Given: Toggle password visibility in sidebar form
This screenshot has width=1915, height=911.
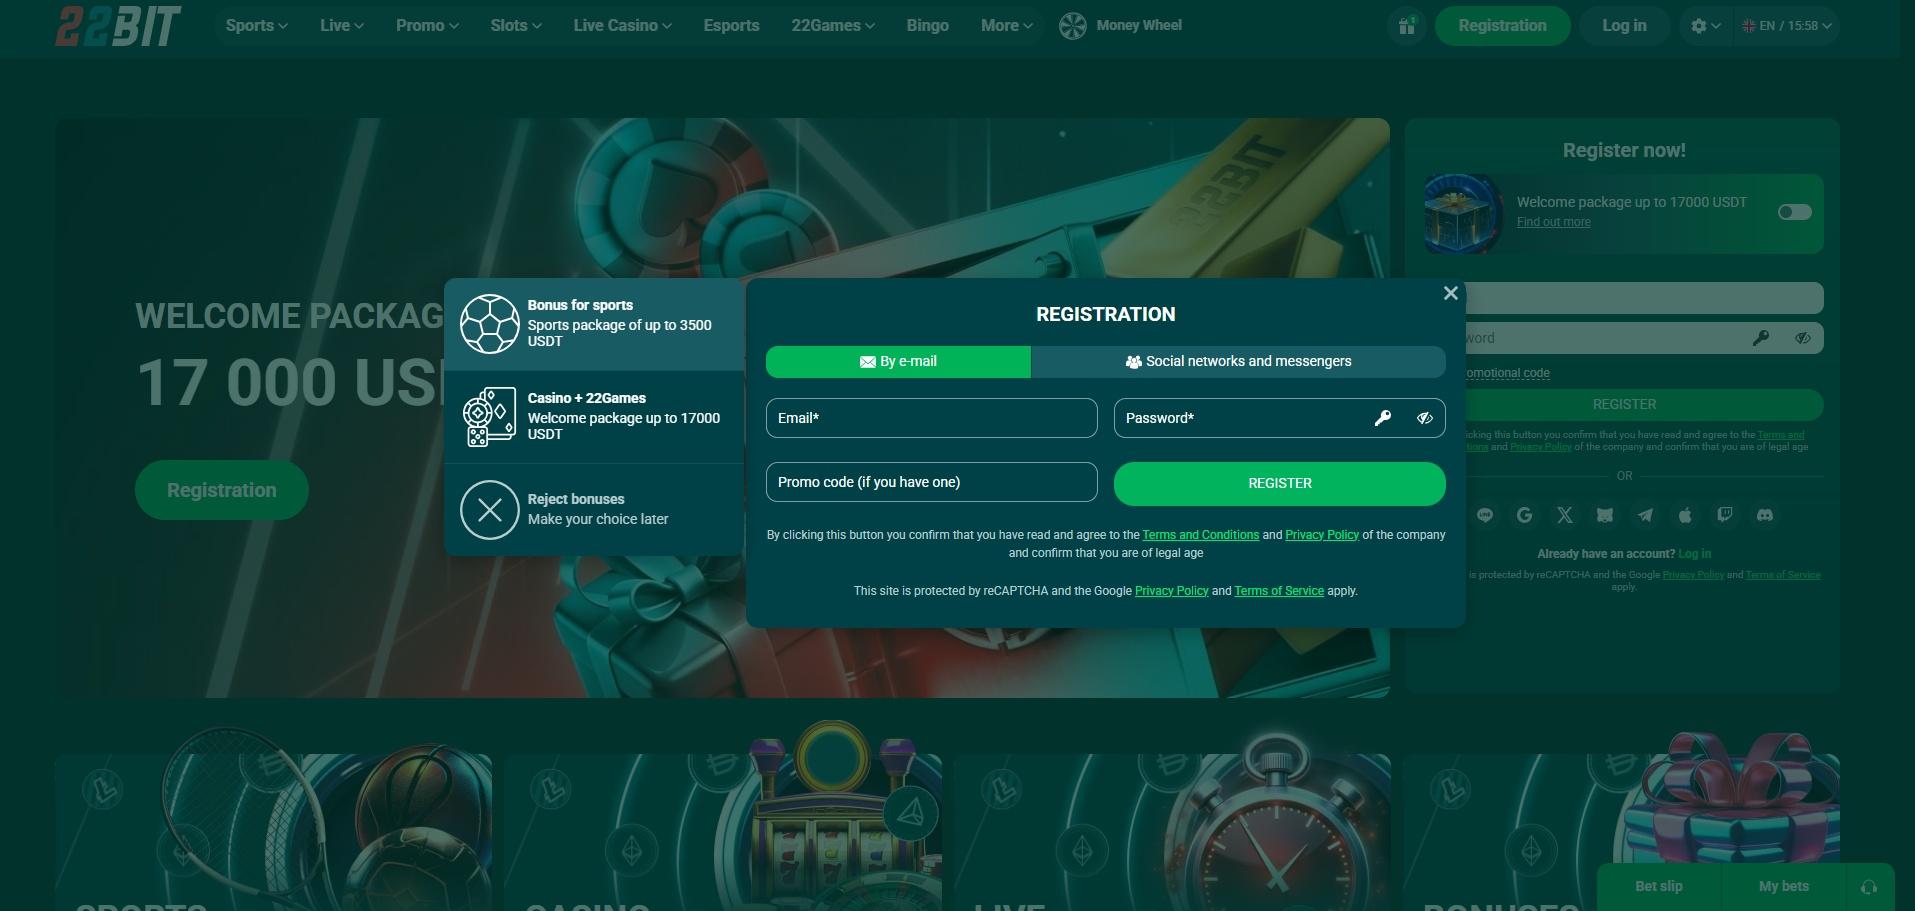Looking at the screenshot, I should tap(1803, 338).
